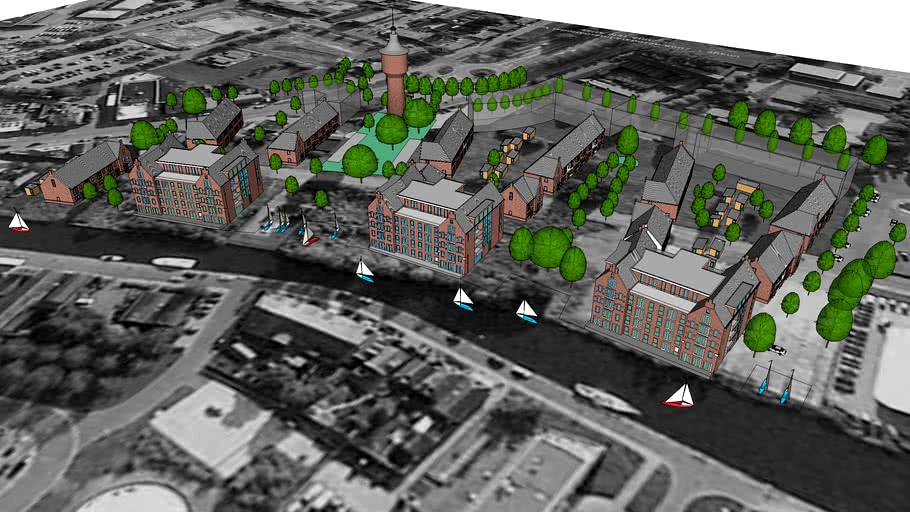Select the large tree at the tower base
This screenshot has width=910, height=512.
click(391, 130)
